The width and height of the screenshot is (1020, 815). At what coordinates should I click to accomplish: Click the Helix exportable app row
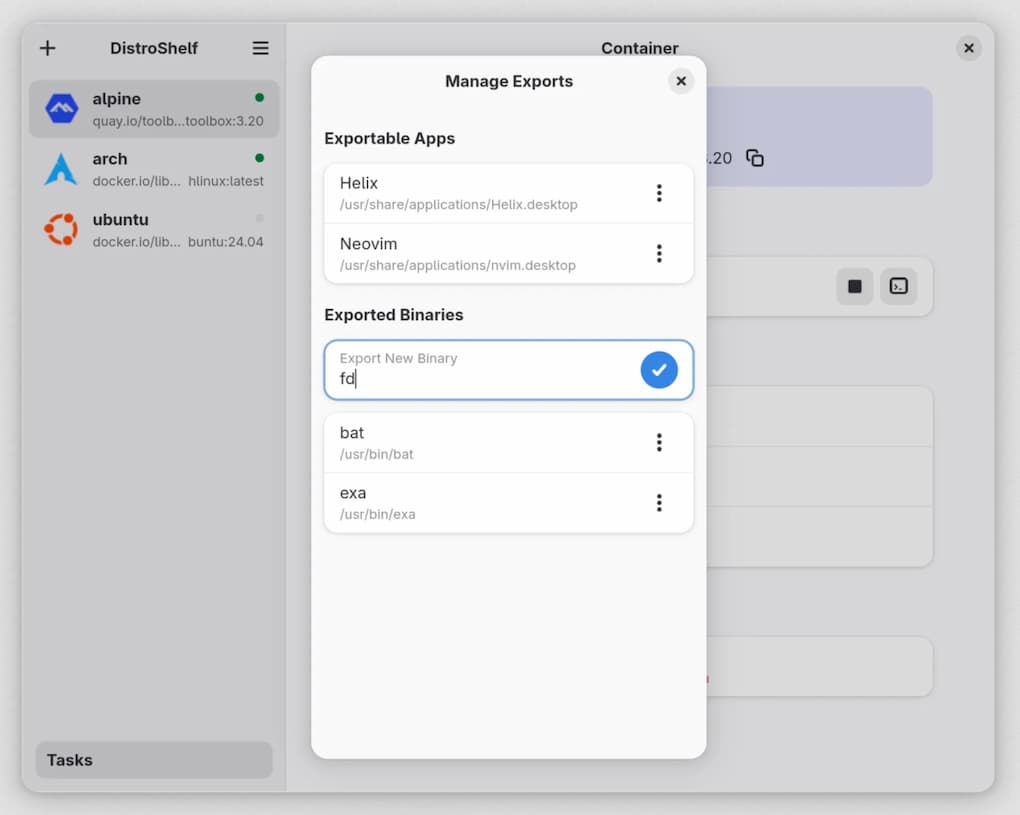[480, 193]
